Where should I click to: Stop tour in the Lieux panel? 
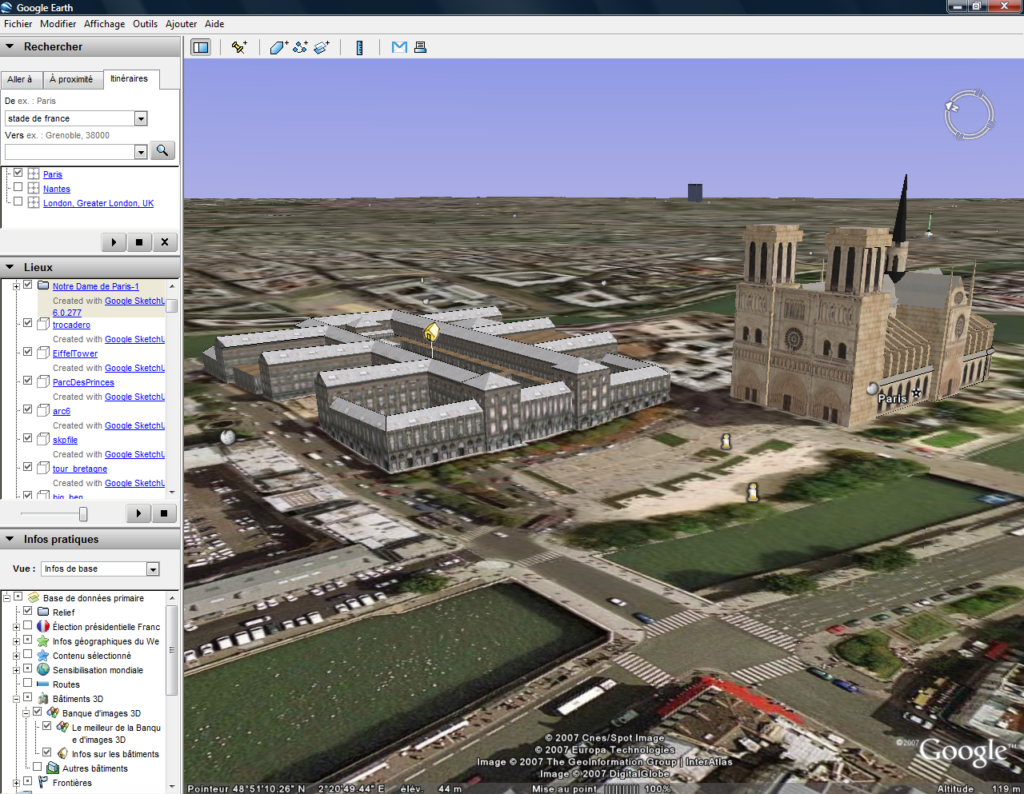(164, 513)
